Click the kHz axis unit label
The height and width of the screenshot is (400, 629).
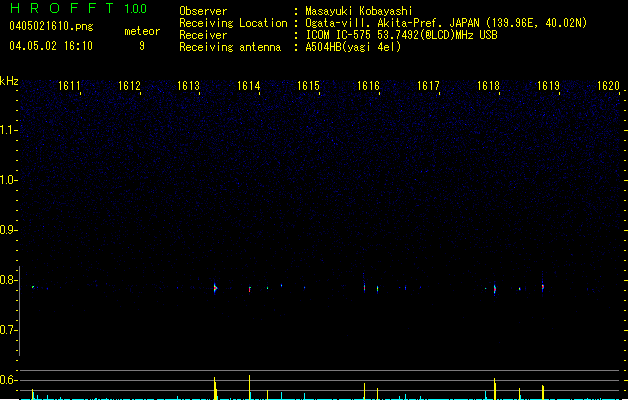coord(9,81)
